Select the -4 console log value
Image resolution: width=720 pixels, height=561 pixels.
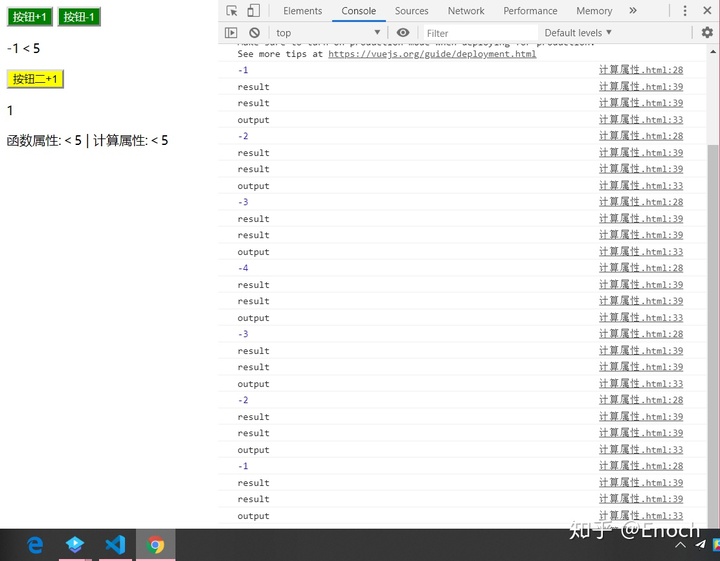[x=243, y=268]
